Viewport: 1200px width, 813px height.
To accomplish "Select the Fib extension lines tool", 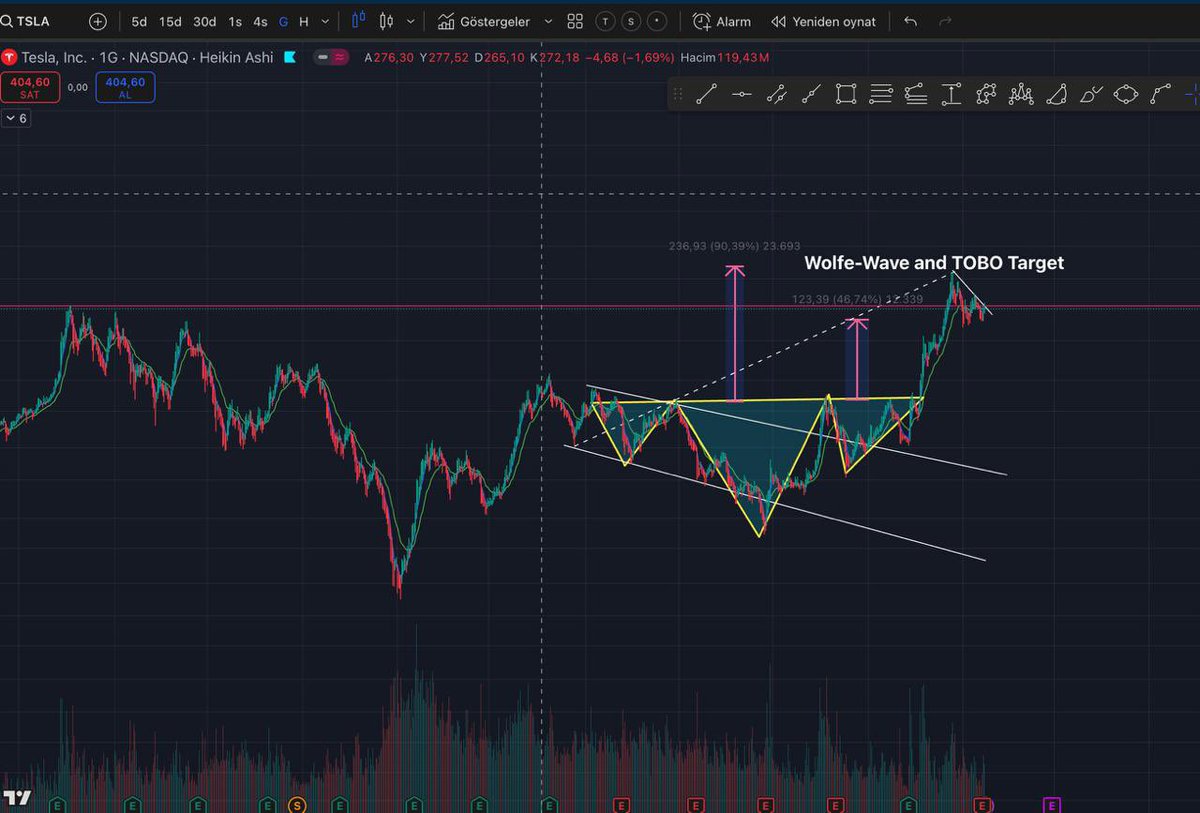I will pos(916,95).
